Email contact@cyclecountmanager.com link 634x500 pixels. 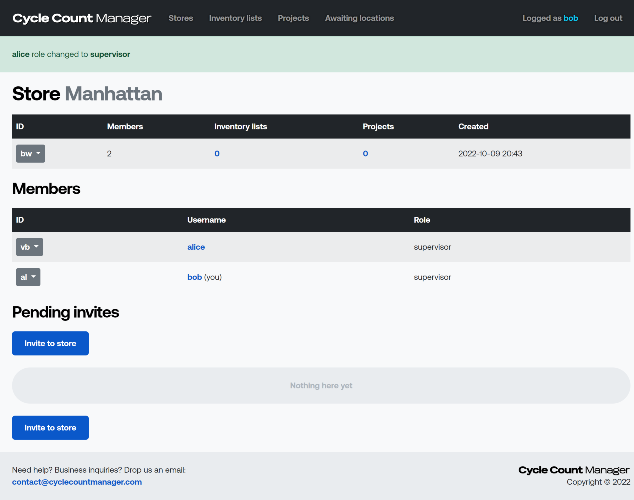pos(77,482)
